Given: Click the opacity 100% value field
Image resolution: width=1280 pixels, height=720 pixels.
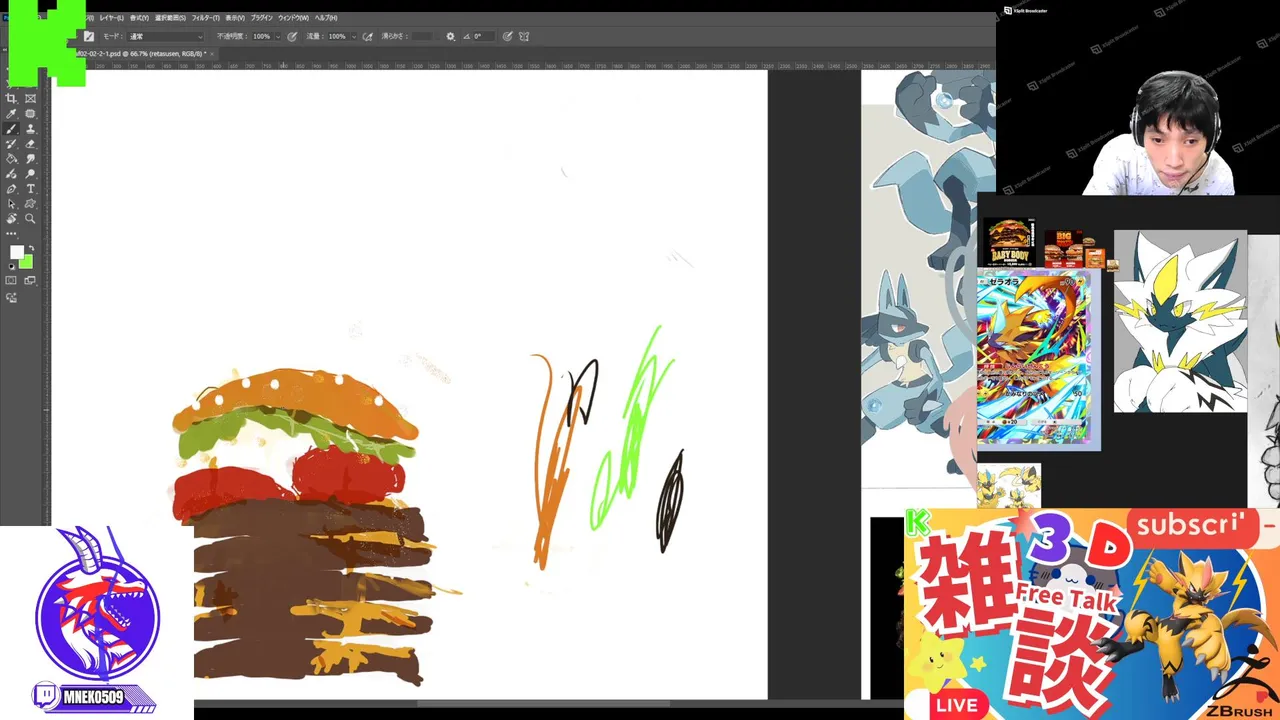Looking at the screenshot, I should click(261, 36).
